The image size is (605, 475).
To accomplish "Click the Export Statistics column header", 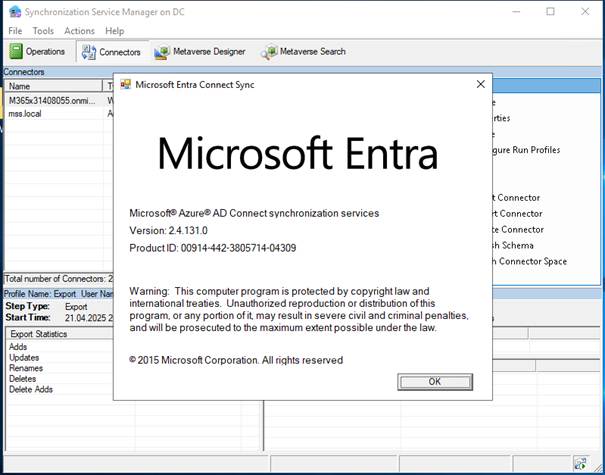I will click(x=59, y=334).
